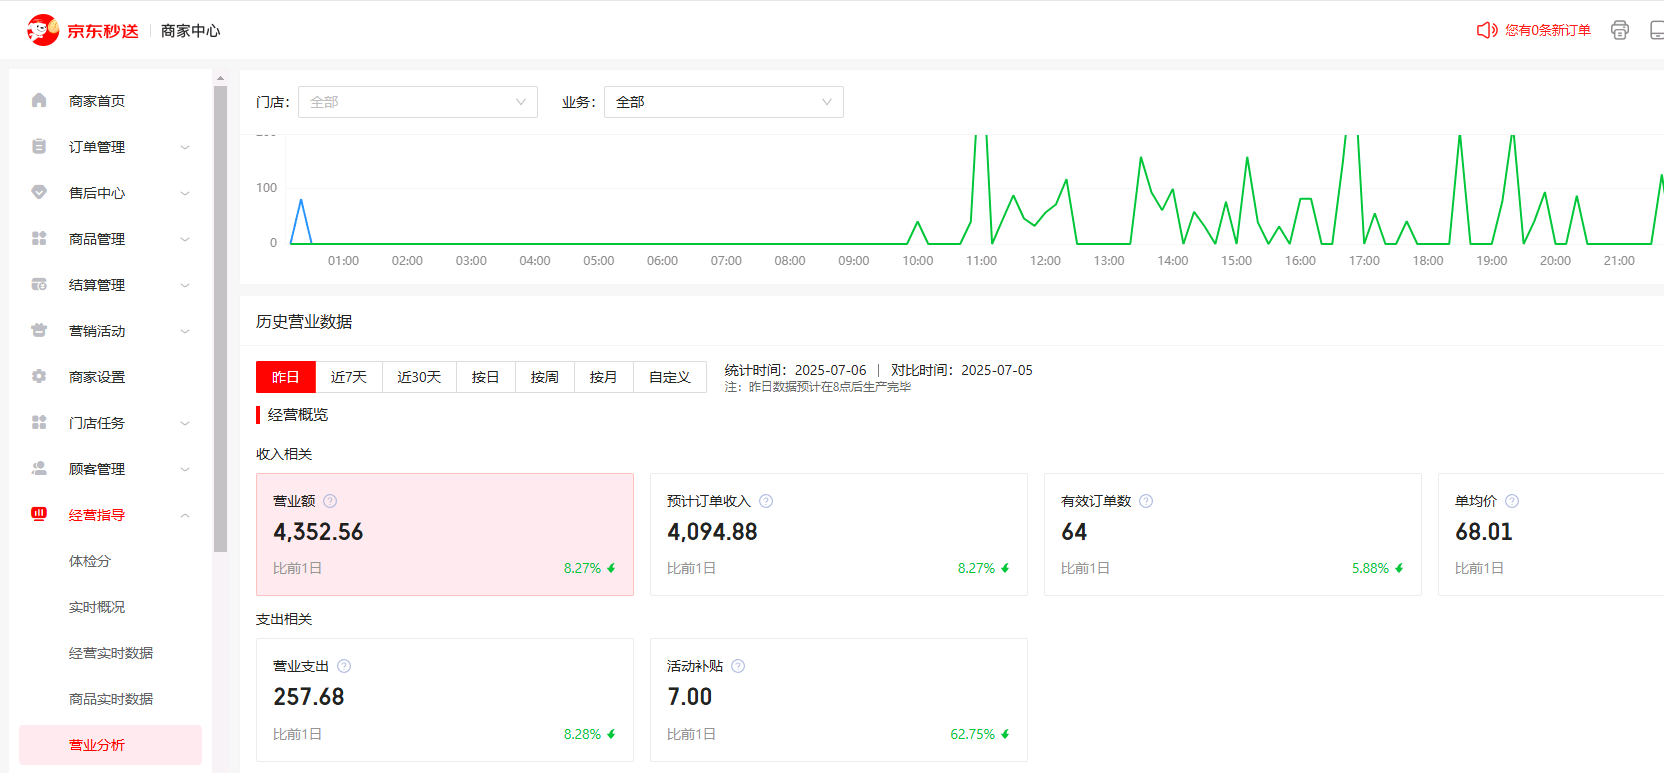Expand the 商品管理 menu chevron
This screenshot has width=1664, height=773.
point(185,239)
